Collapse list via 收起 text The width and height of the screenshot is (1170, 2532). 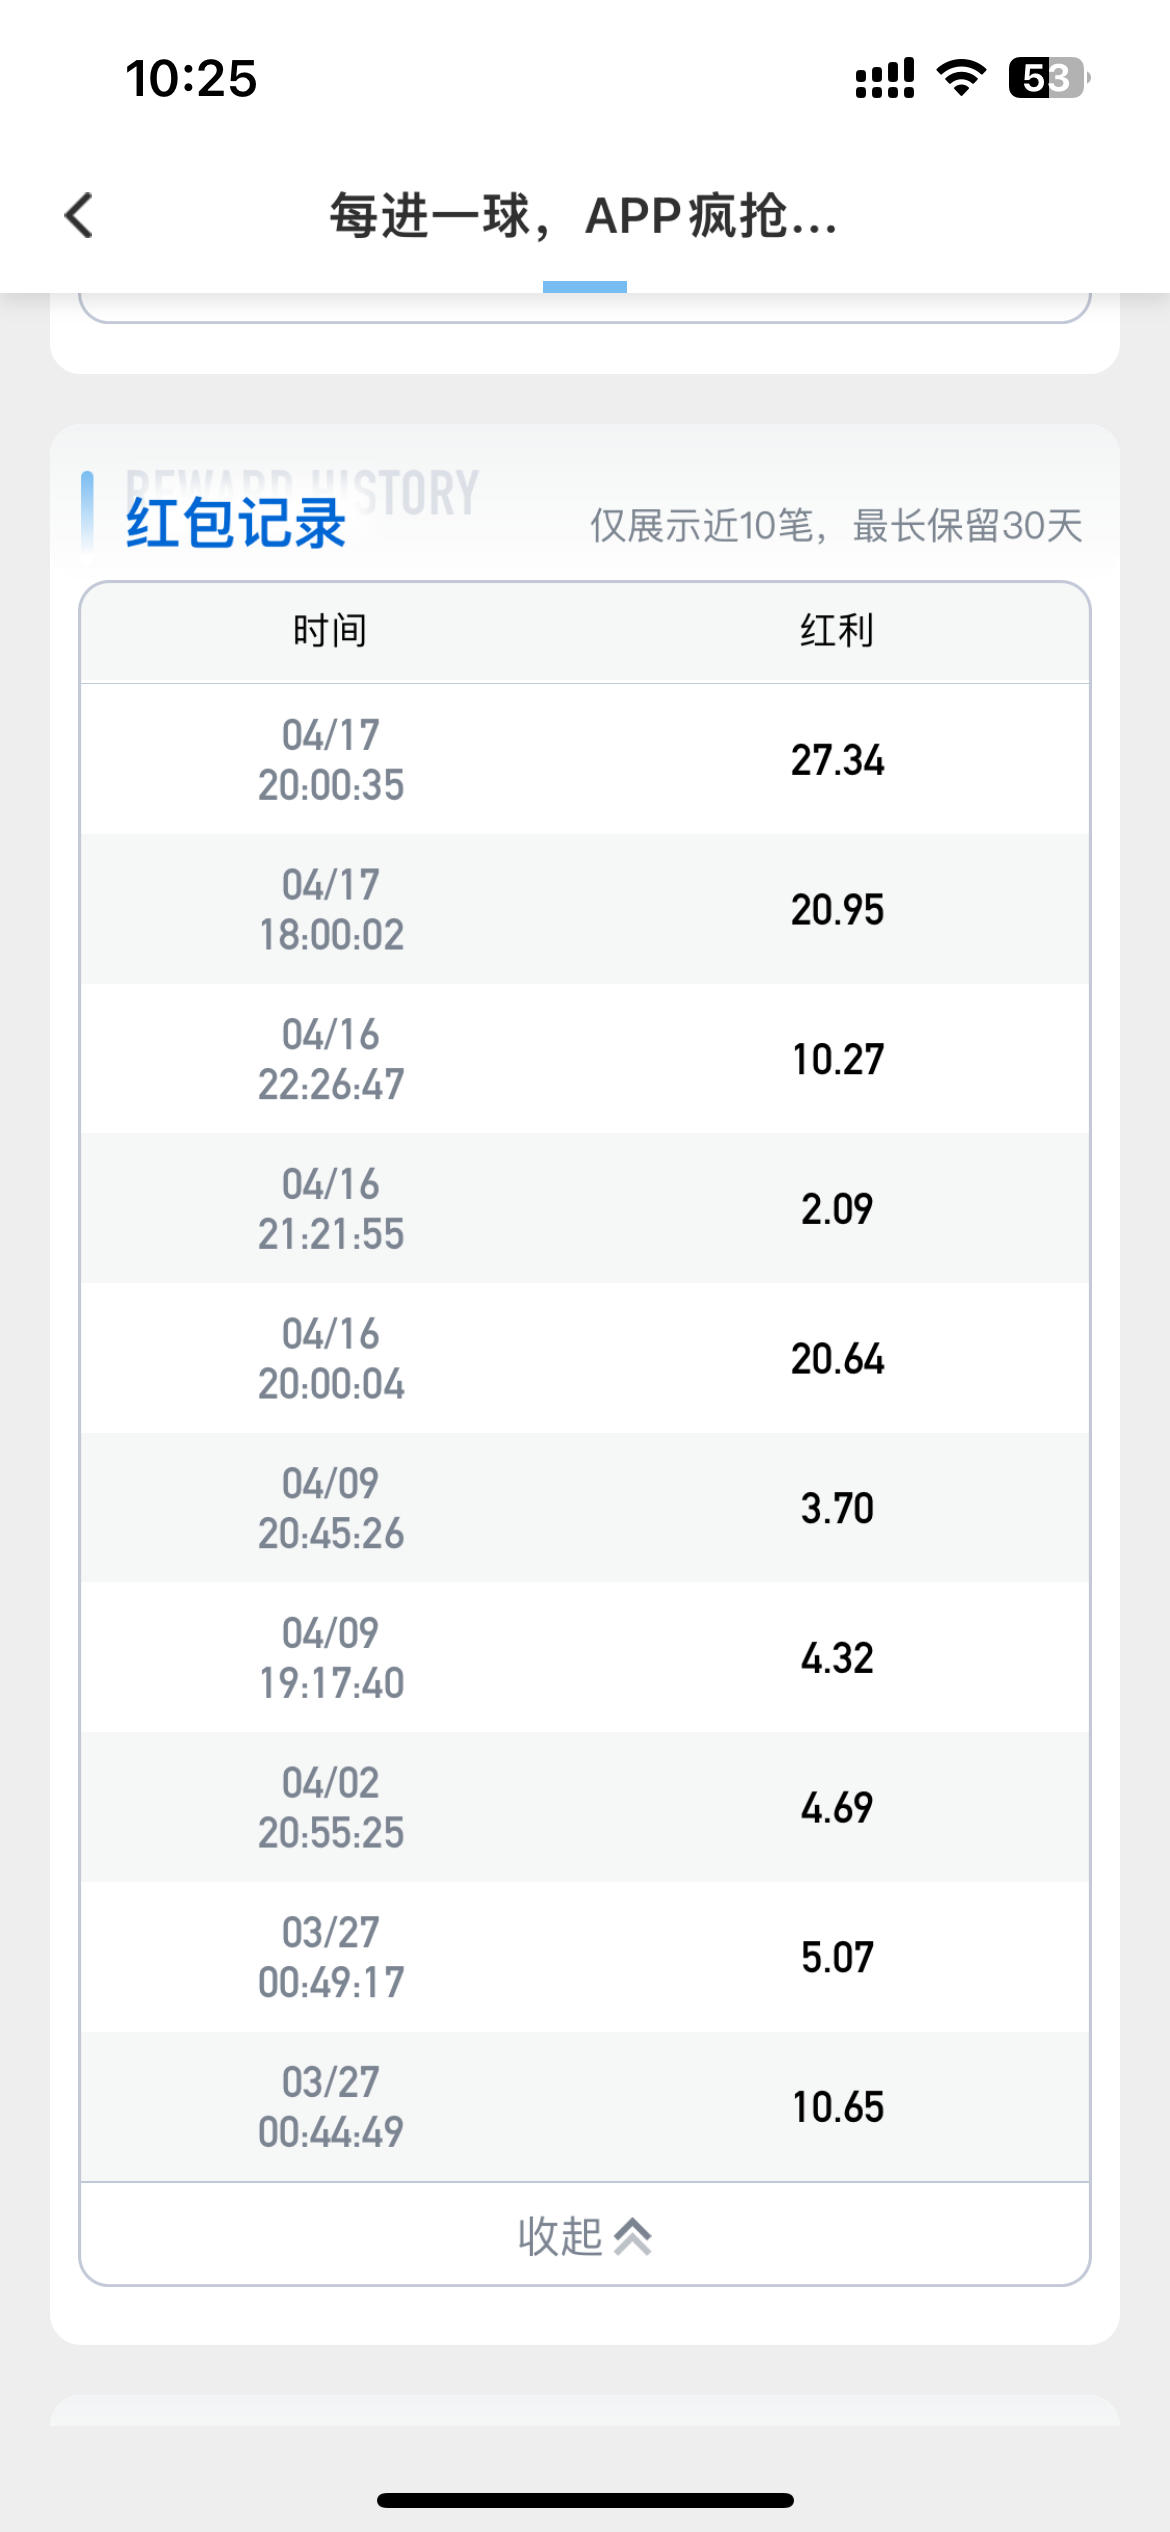559,2237
